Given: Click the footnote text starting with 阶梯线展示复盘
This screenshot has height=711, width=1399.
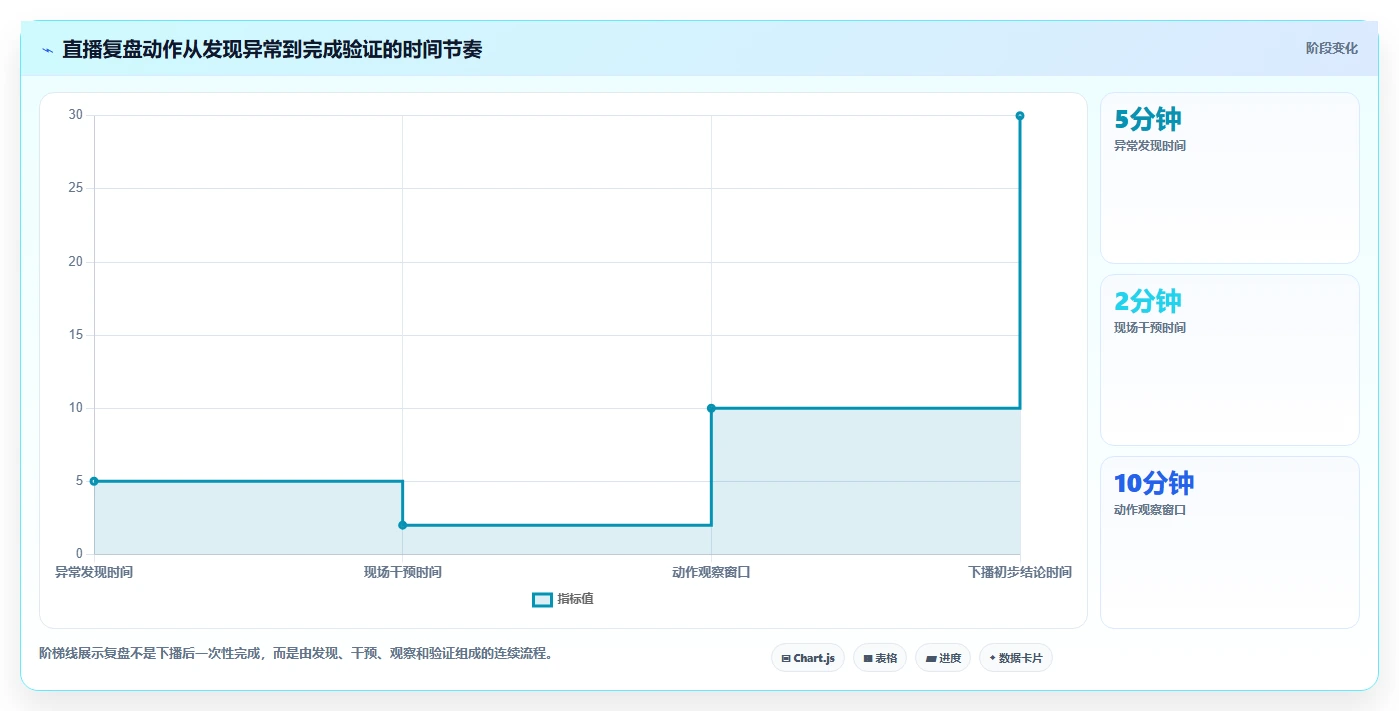Looking at the screenshot, I should [x=296, y=653].
